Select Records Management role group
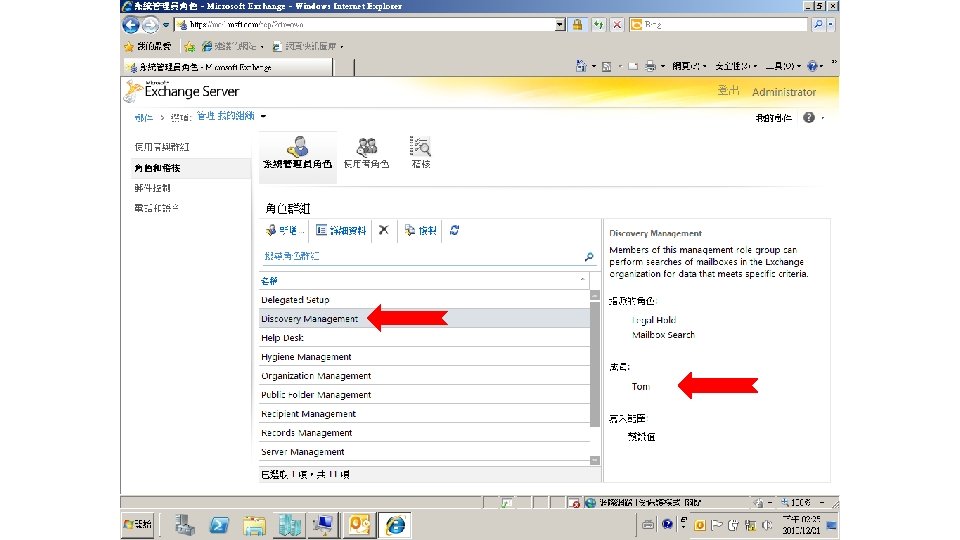This screenshot has width=960, height=540. click(424, 432)
